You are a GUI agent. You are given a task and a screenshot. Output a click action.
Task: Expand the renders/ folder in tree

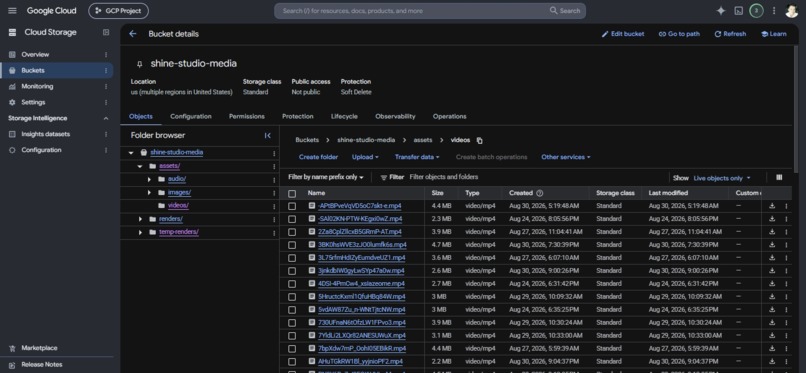(x=140, y=219)
